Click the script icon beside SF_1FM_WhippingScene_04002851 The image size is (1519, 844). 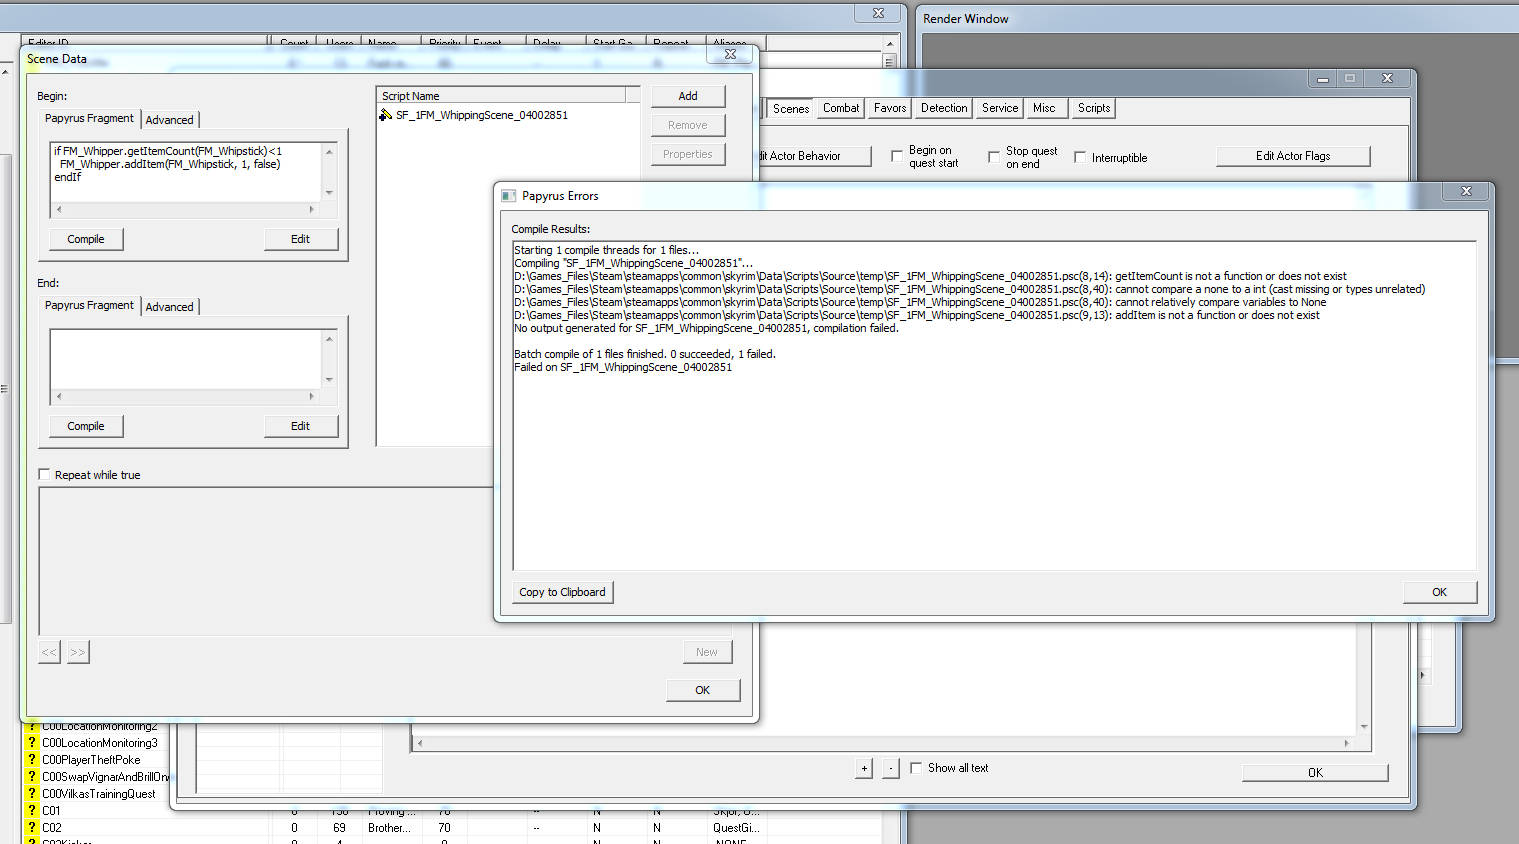pos(385,115)
